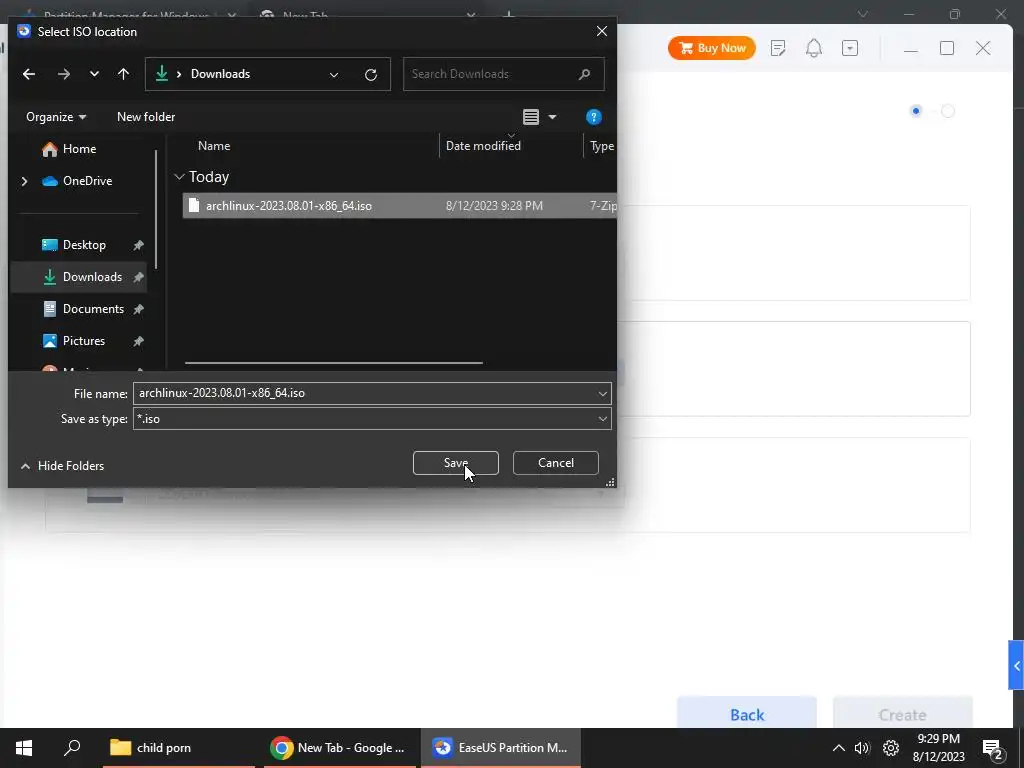This screenshot has width=1024, height=768.
Task: Open the taskbar clock and date
Action: [938, 748]
